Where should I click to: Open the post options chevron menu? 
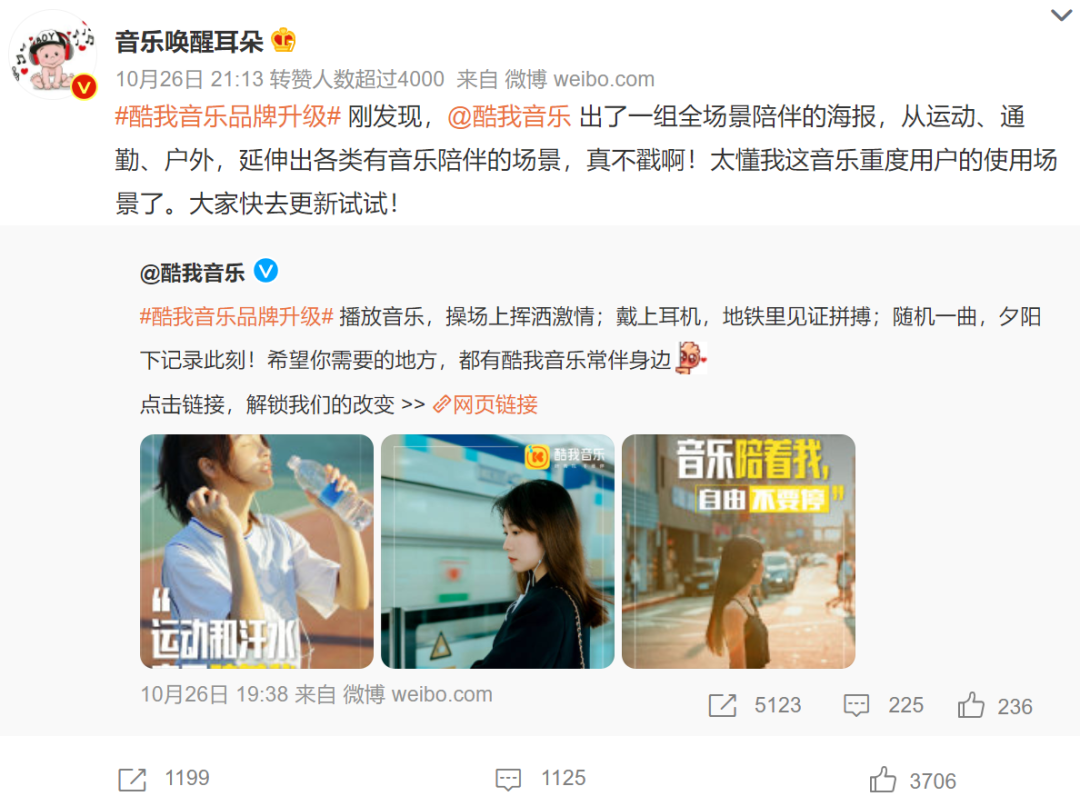(1061, 15)
